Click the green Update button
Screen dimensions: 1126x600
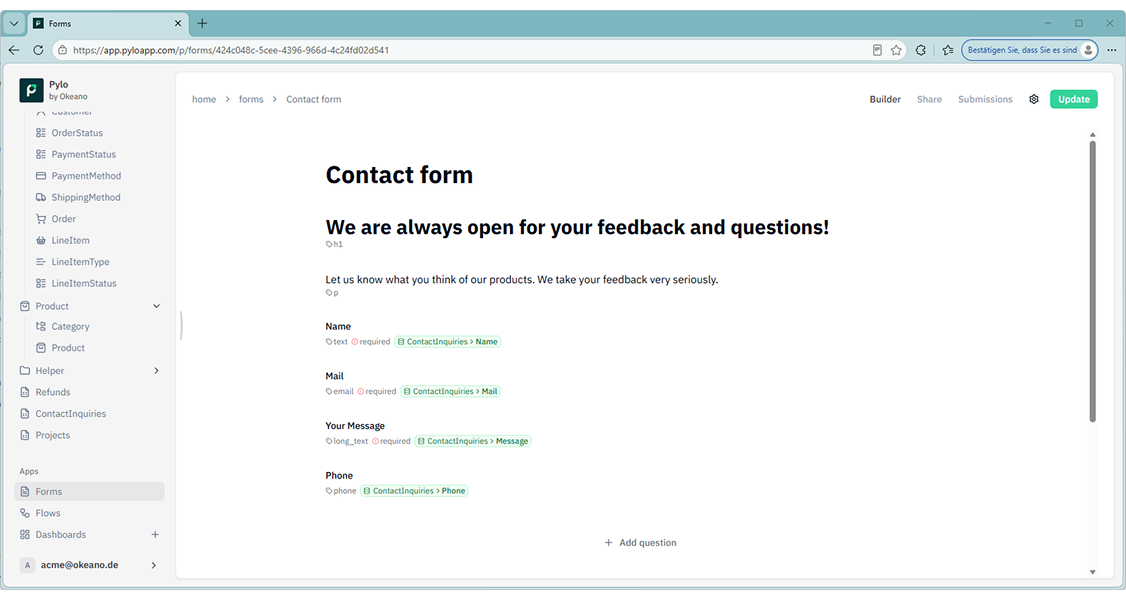(x=1074, y=99)
